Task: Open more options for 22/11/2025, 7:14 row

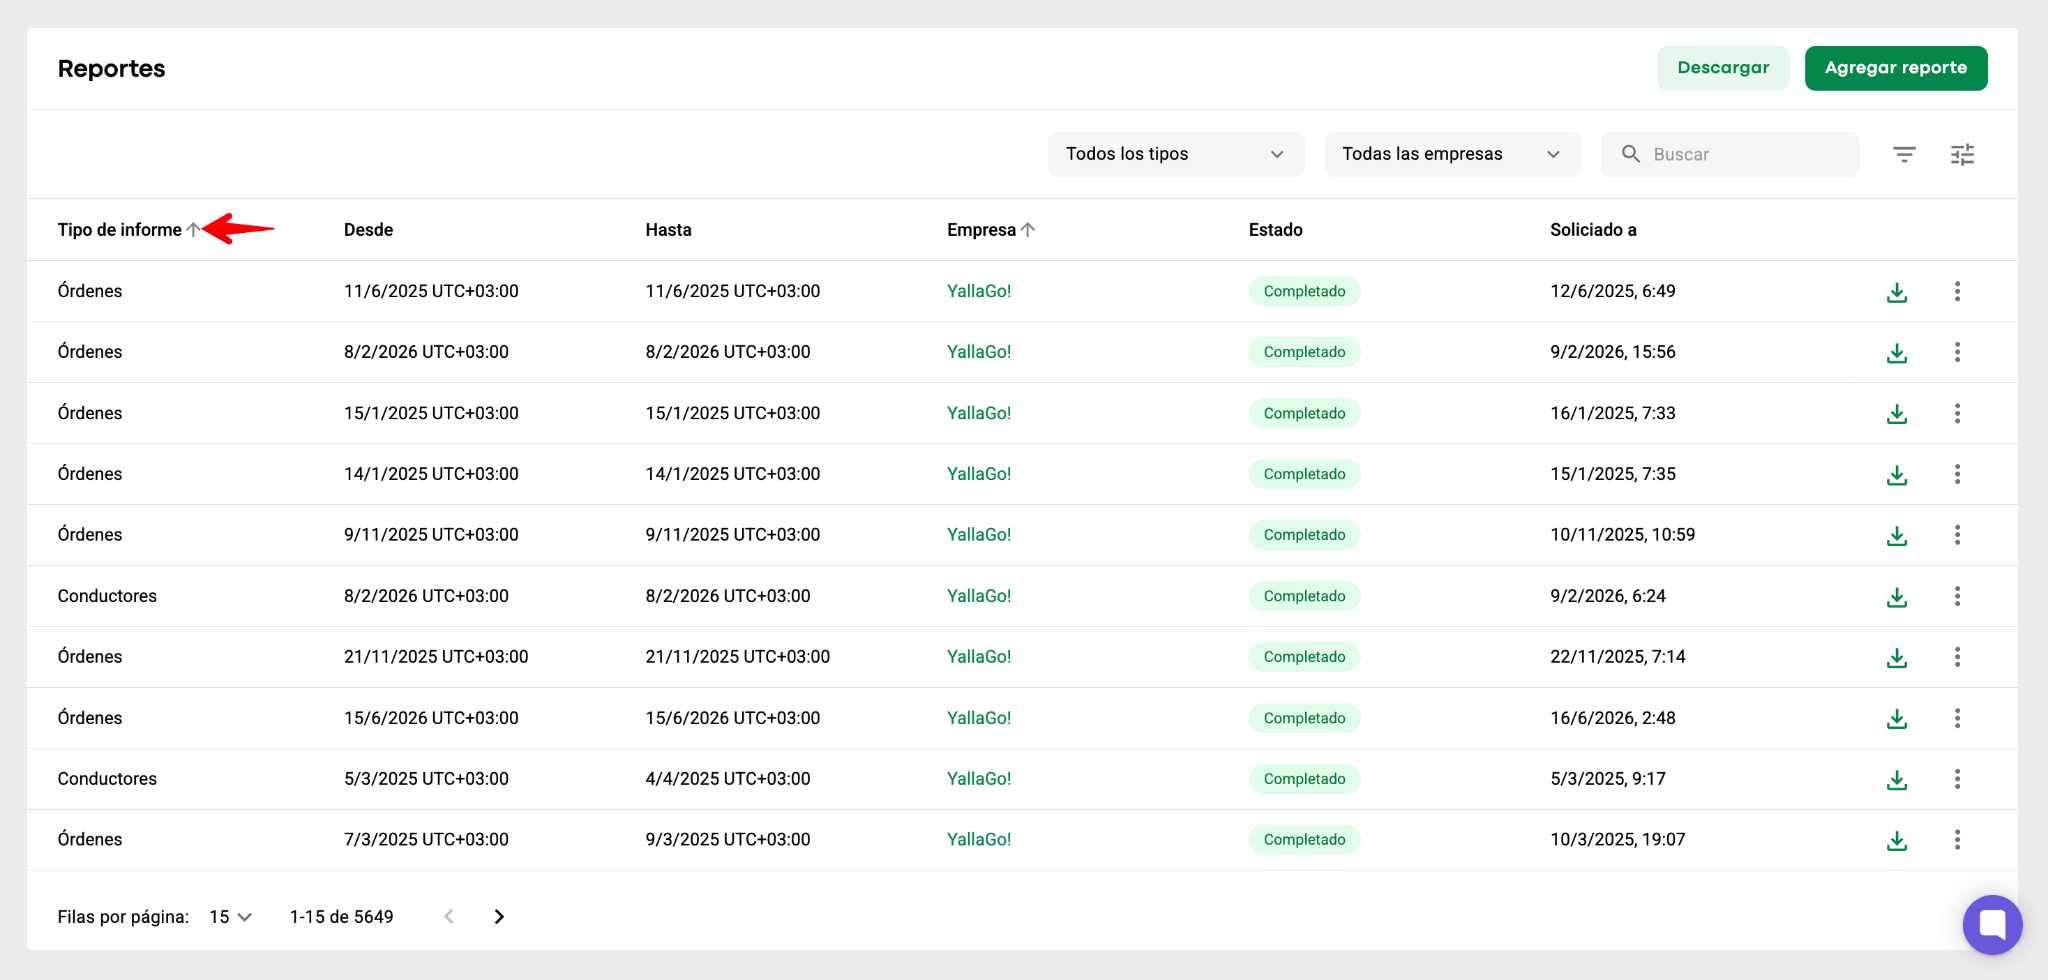Action: 1957,657
